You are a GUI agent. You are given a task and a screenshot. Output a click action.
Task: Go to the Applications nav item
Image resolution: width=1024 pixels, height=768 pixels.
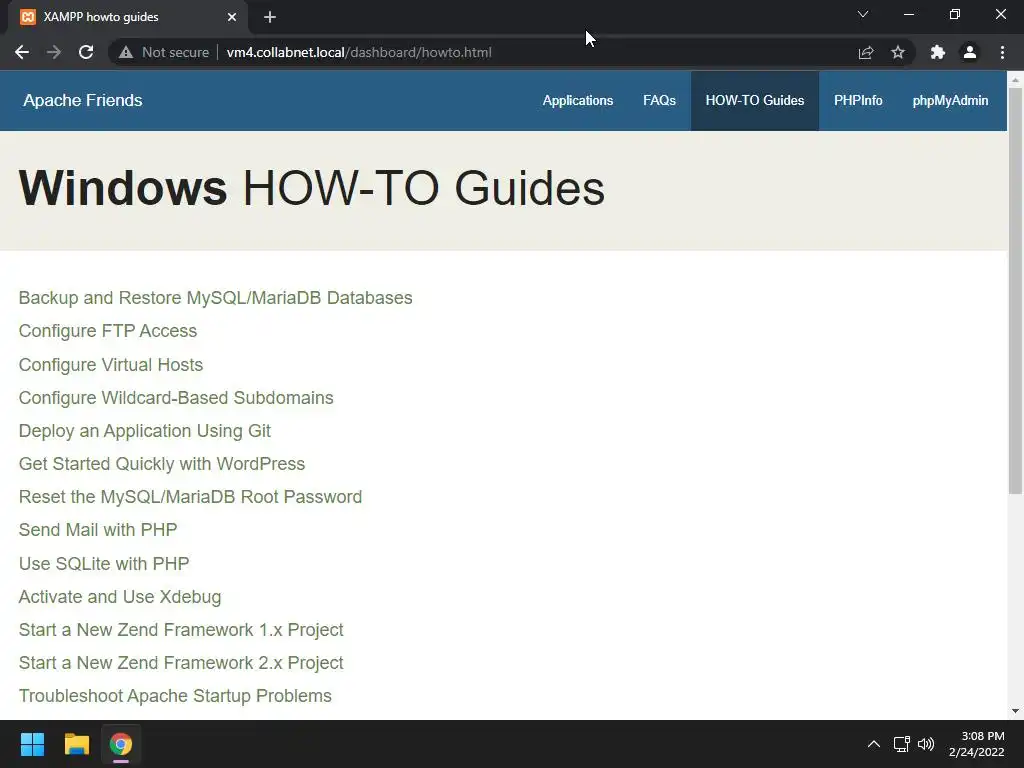pos(578,101)
